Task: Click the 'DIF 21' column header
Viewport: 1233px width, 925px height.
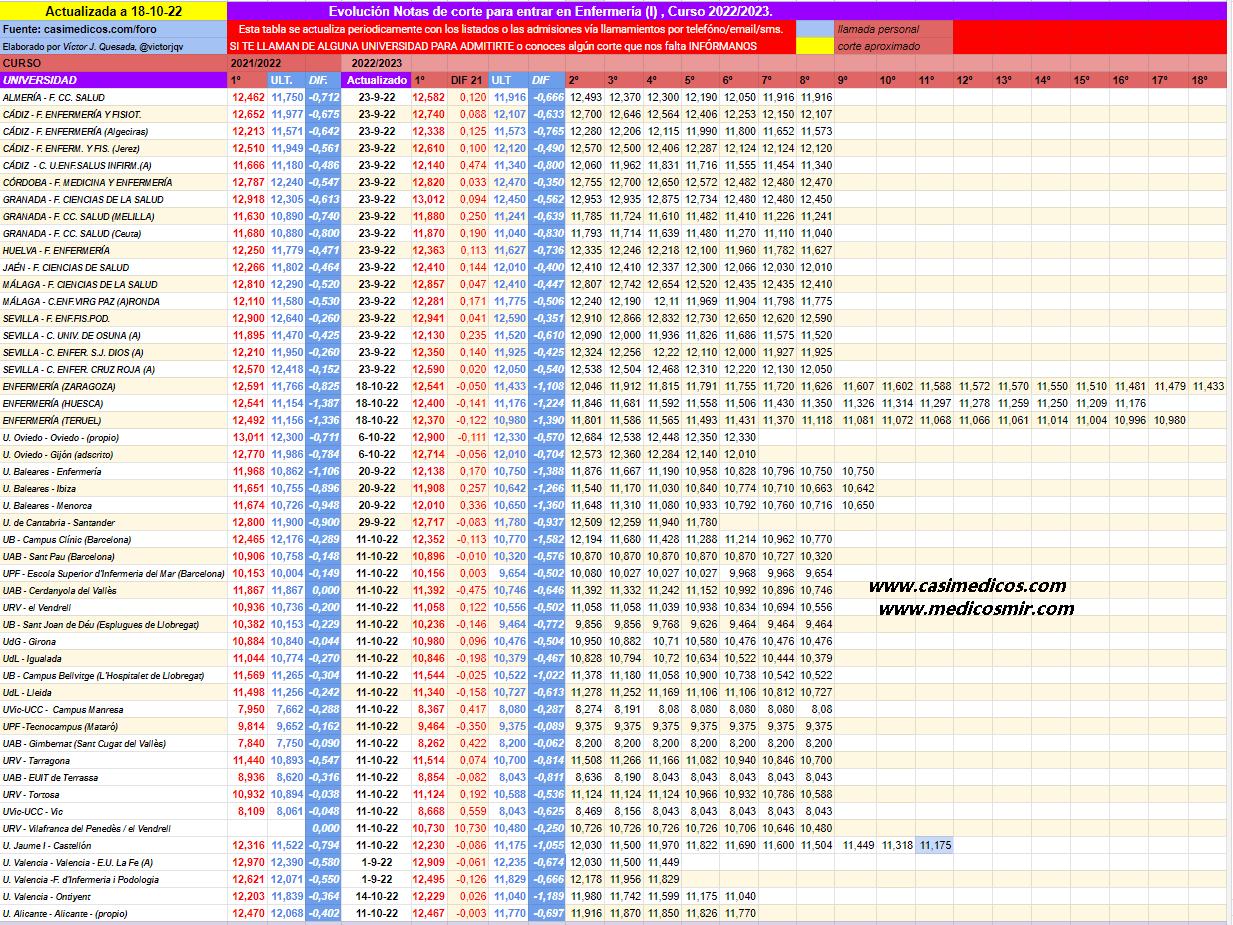Action: point(467,80)
